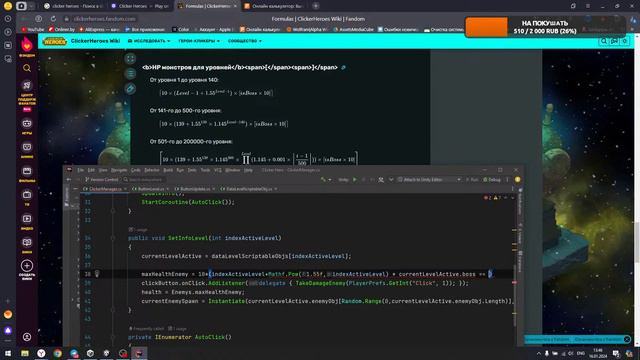
Task: Open Rider Refactor menu
Action: [151, 170]
